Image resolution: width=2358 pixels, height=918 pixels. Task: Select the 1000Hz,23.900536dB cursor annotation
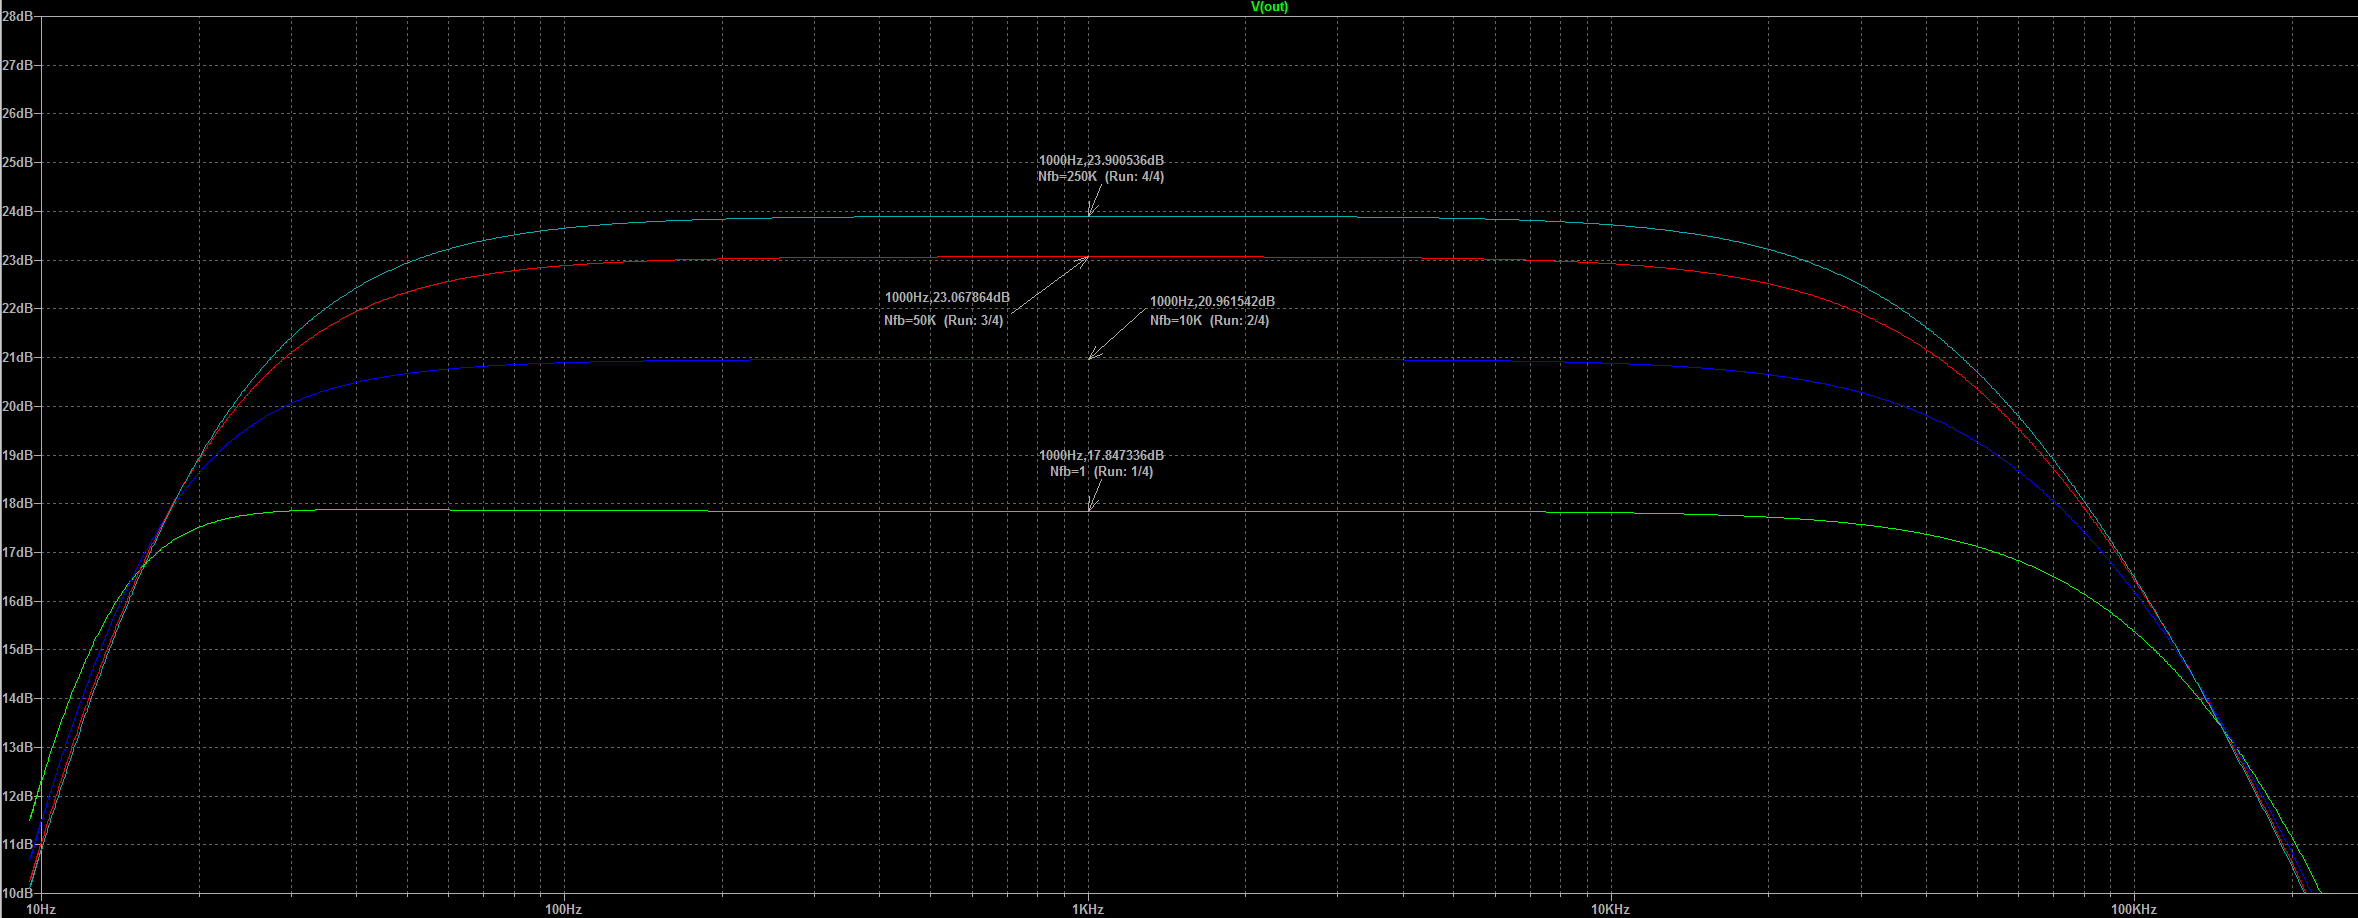(x=1101, y=160)
